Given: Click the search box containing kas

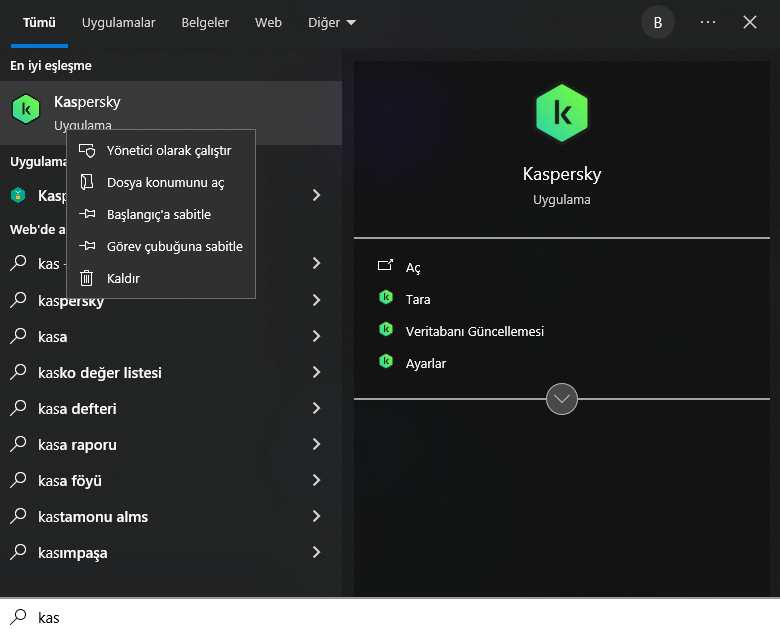Looking at the screenshot, I should [390, 617].
